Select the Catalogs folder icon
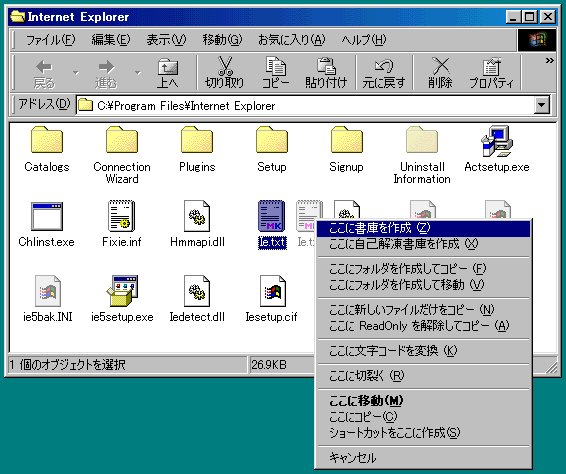566x474 pixels. pyautogui.click(x=47, y=139)
